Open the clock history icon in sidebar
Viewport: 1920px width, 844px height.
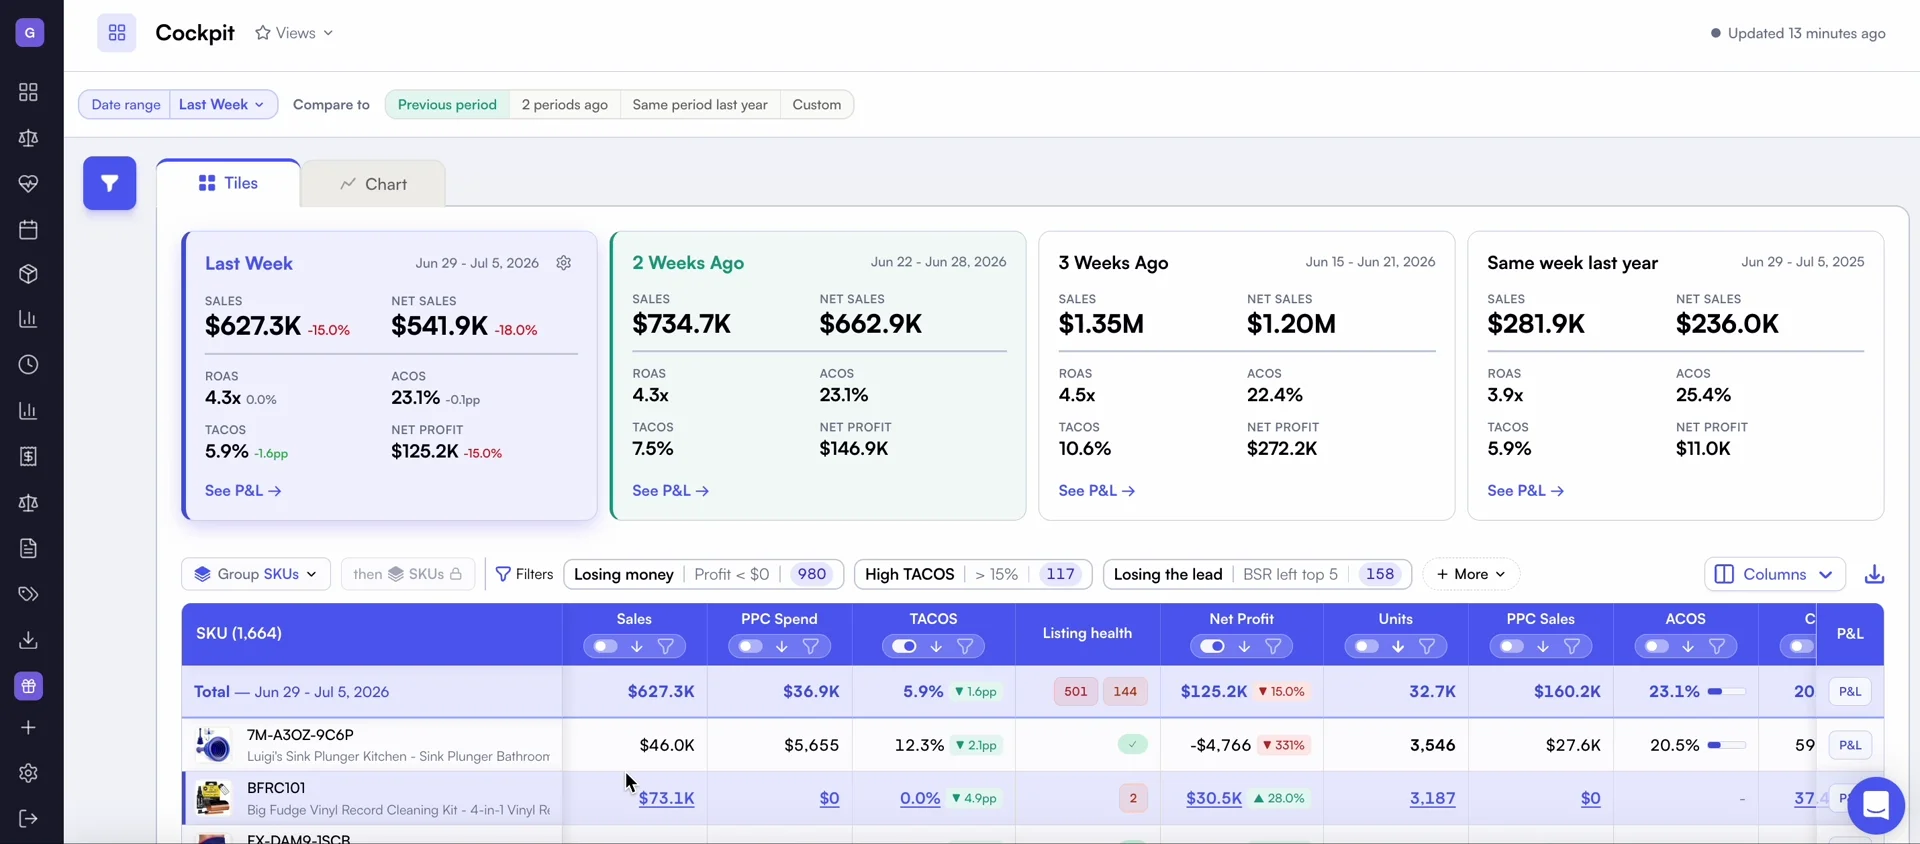(28, 365)
